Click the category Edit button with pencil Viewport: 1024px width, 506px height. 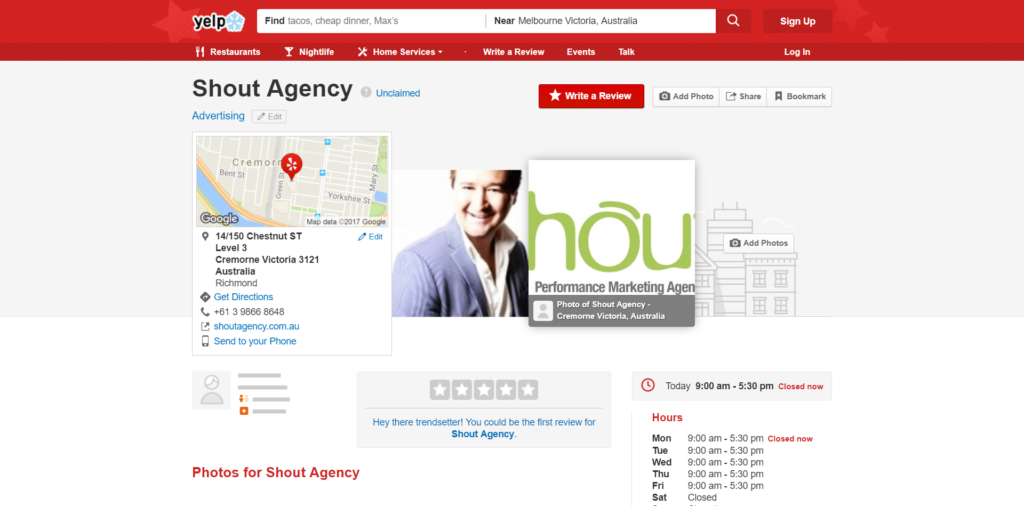pos(269,116)
